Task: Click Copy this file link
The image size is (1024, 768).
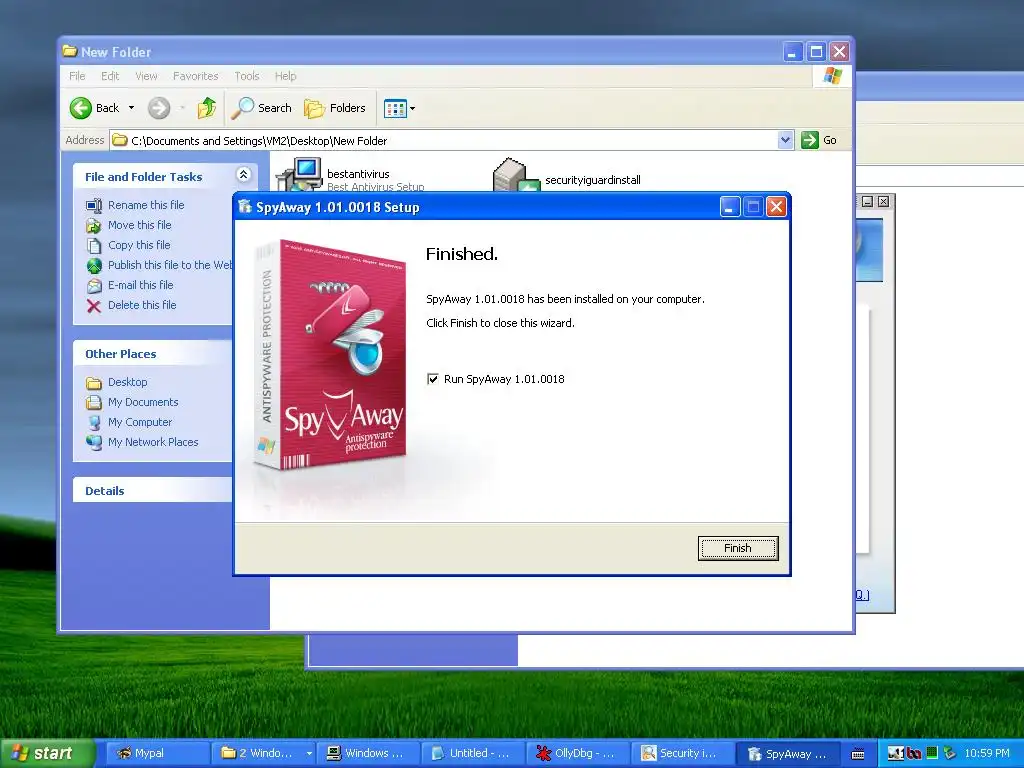Action: 139,245
